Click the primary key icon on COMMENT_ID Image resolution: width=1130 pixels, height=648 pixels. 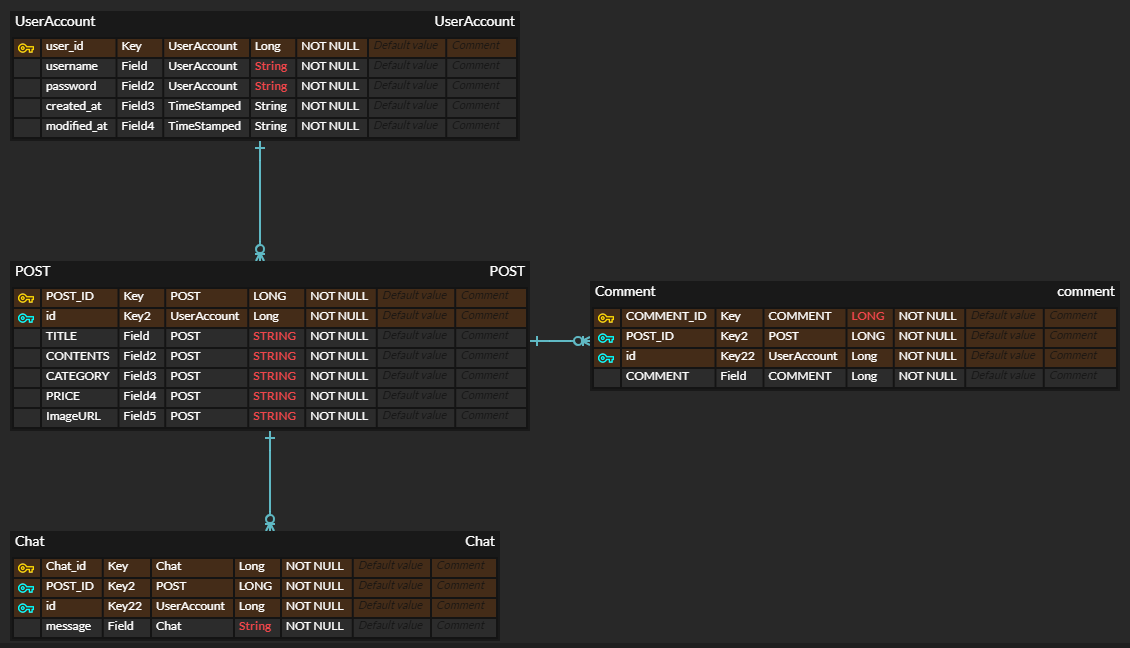606,316
